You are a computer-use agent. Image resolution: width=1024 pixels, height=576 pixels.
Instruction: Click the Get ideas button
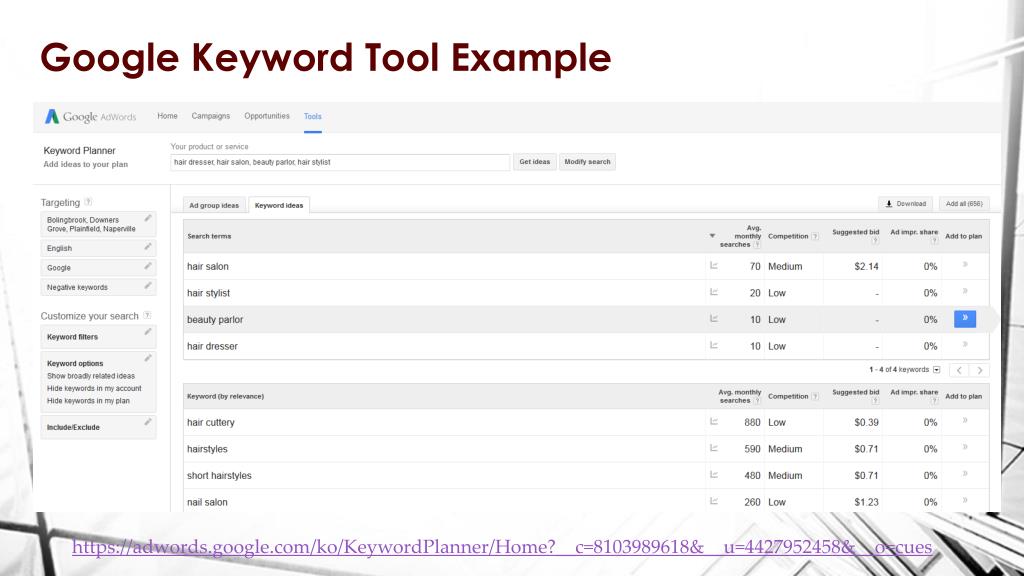point(535,162)
